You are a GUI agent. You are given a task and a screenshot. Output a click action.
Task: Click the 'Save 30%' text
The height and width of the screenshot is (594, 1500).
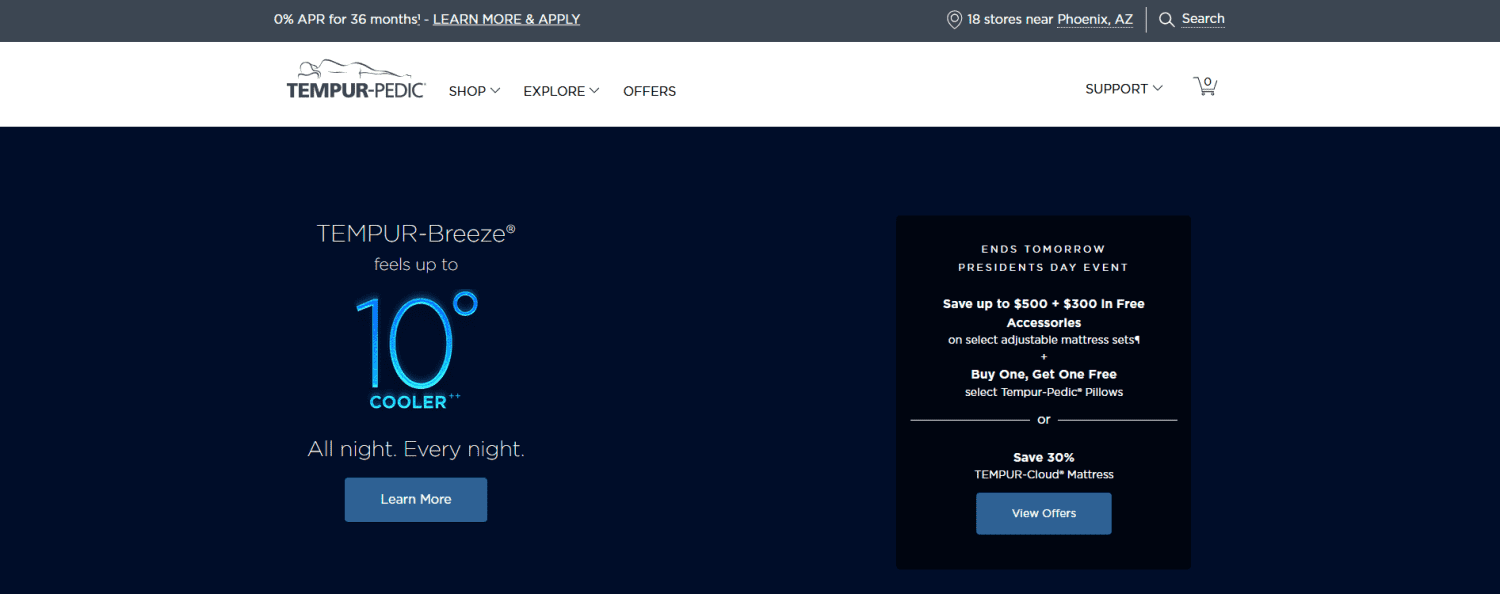pos(1043,457)
